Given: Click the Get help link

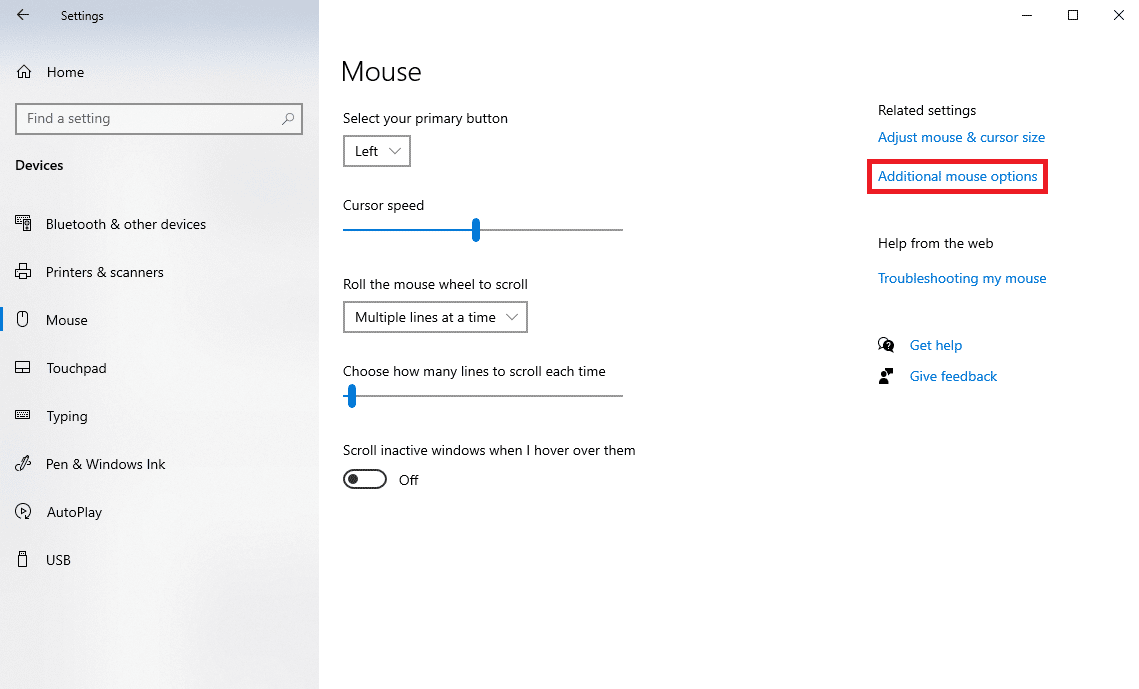Looking at the screenshot, I should [x=936, y=345].
